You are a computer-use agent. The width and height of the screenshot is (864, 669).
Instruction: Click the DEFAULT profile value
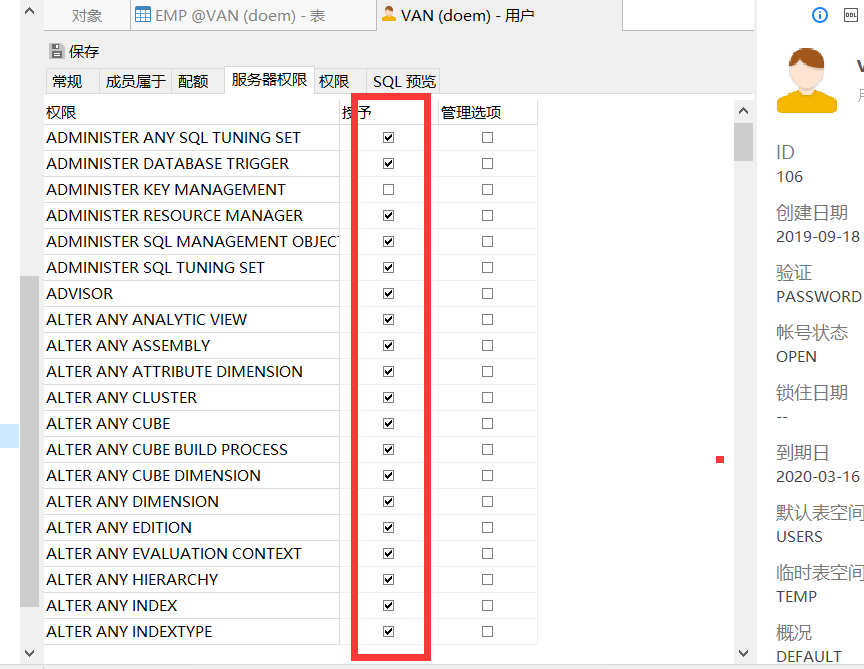click(808, 657)
